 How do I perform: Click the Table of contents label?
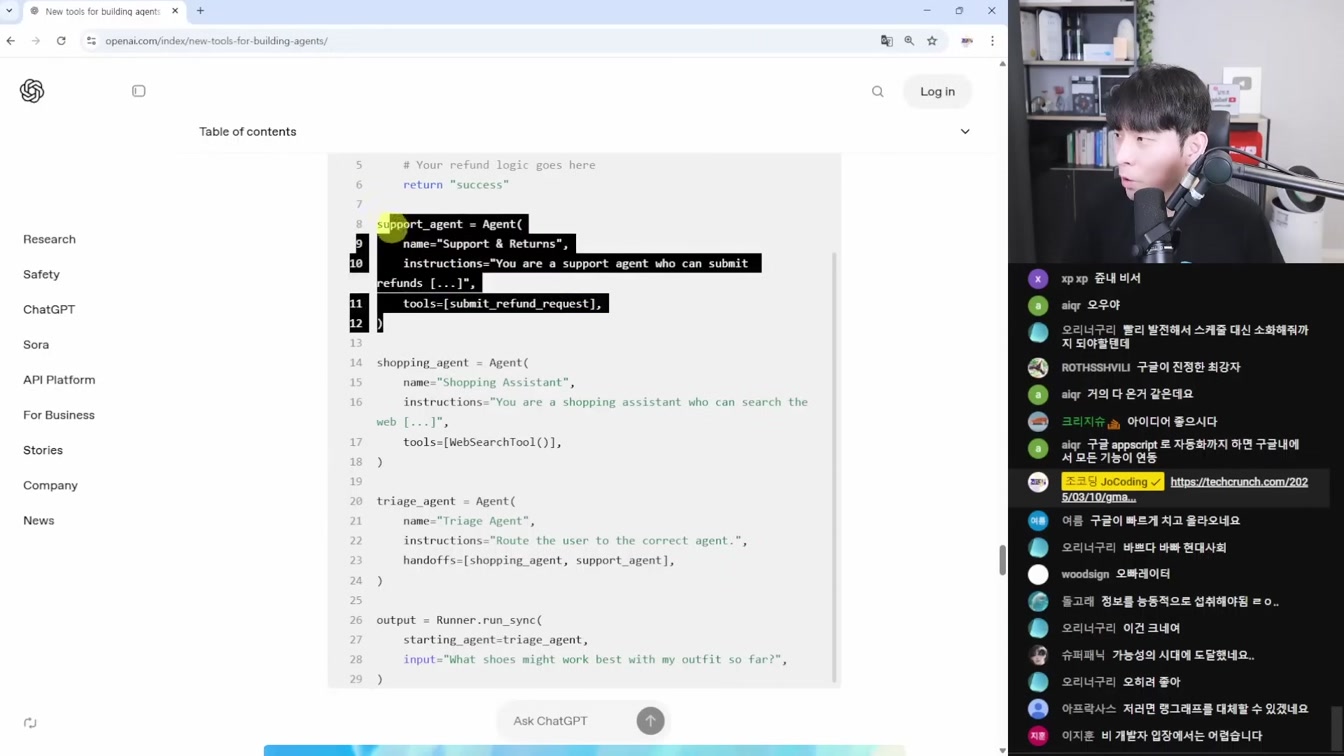[247, 131]
